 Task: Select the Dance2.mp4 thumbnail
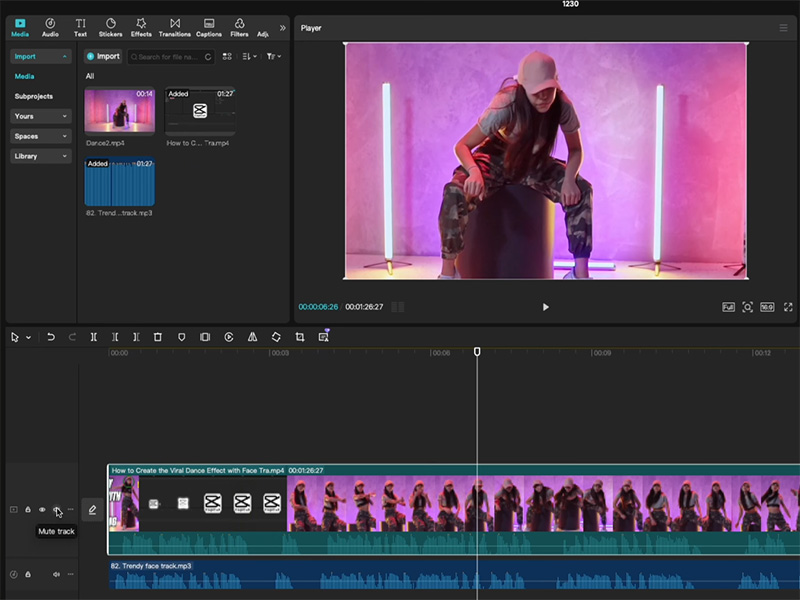pyautogui.click(x=120, y=112)
